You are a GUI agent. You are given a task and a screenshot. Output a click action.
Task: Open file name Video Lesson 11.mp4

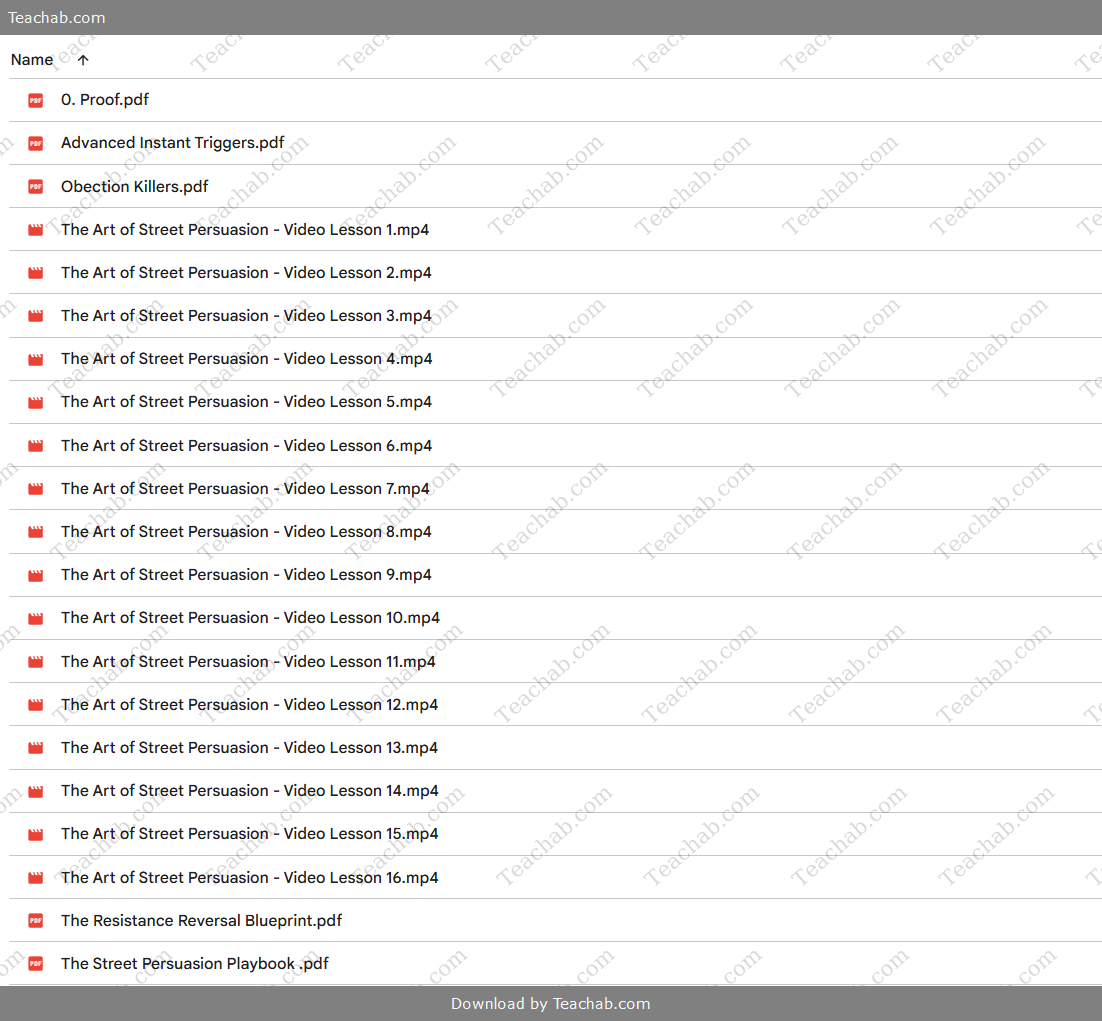[248, 661]
